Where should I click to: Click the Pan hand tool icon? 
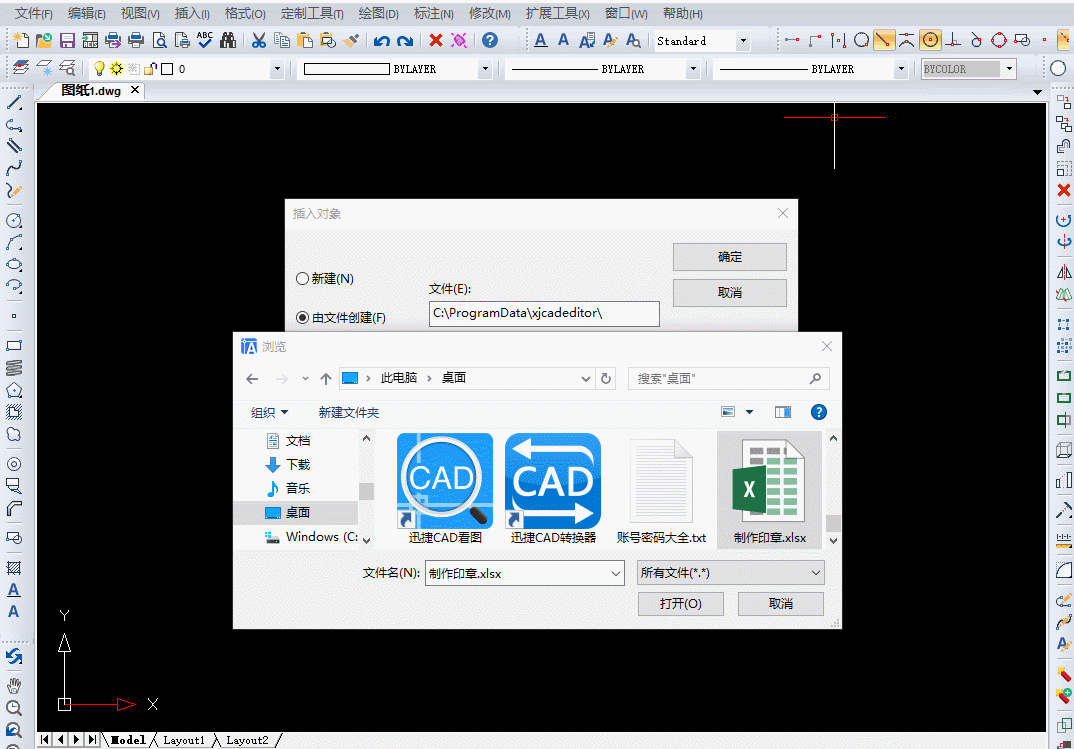click(x=14, y=686)
